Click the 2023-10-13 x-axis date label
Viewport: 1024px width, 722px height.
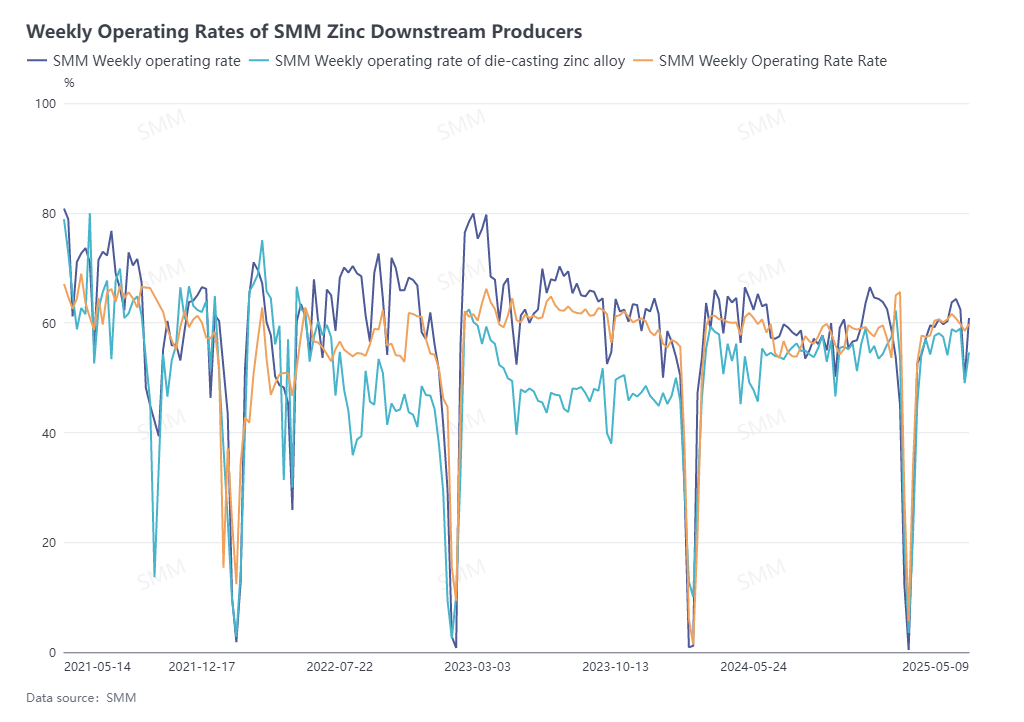(x=615, y=667)
